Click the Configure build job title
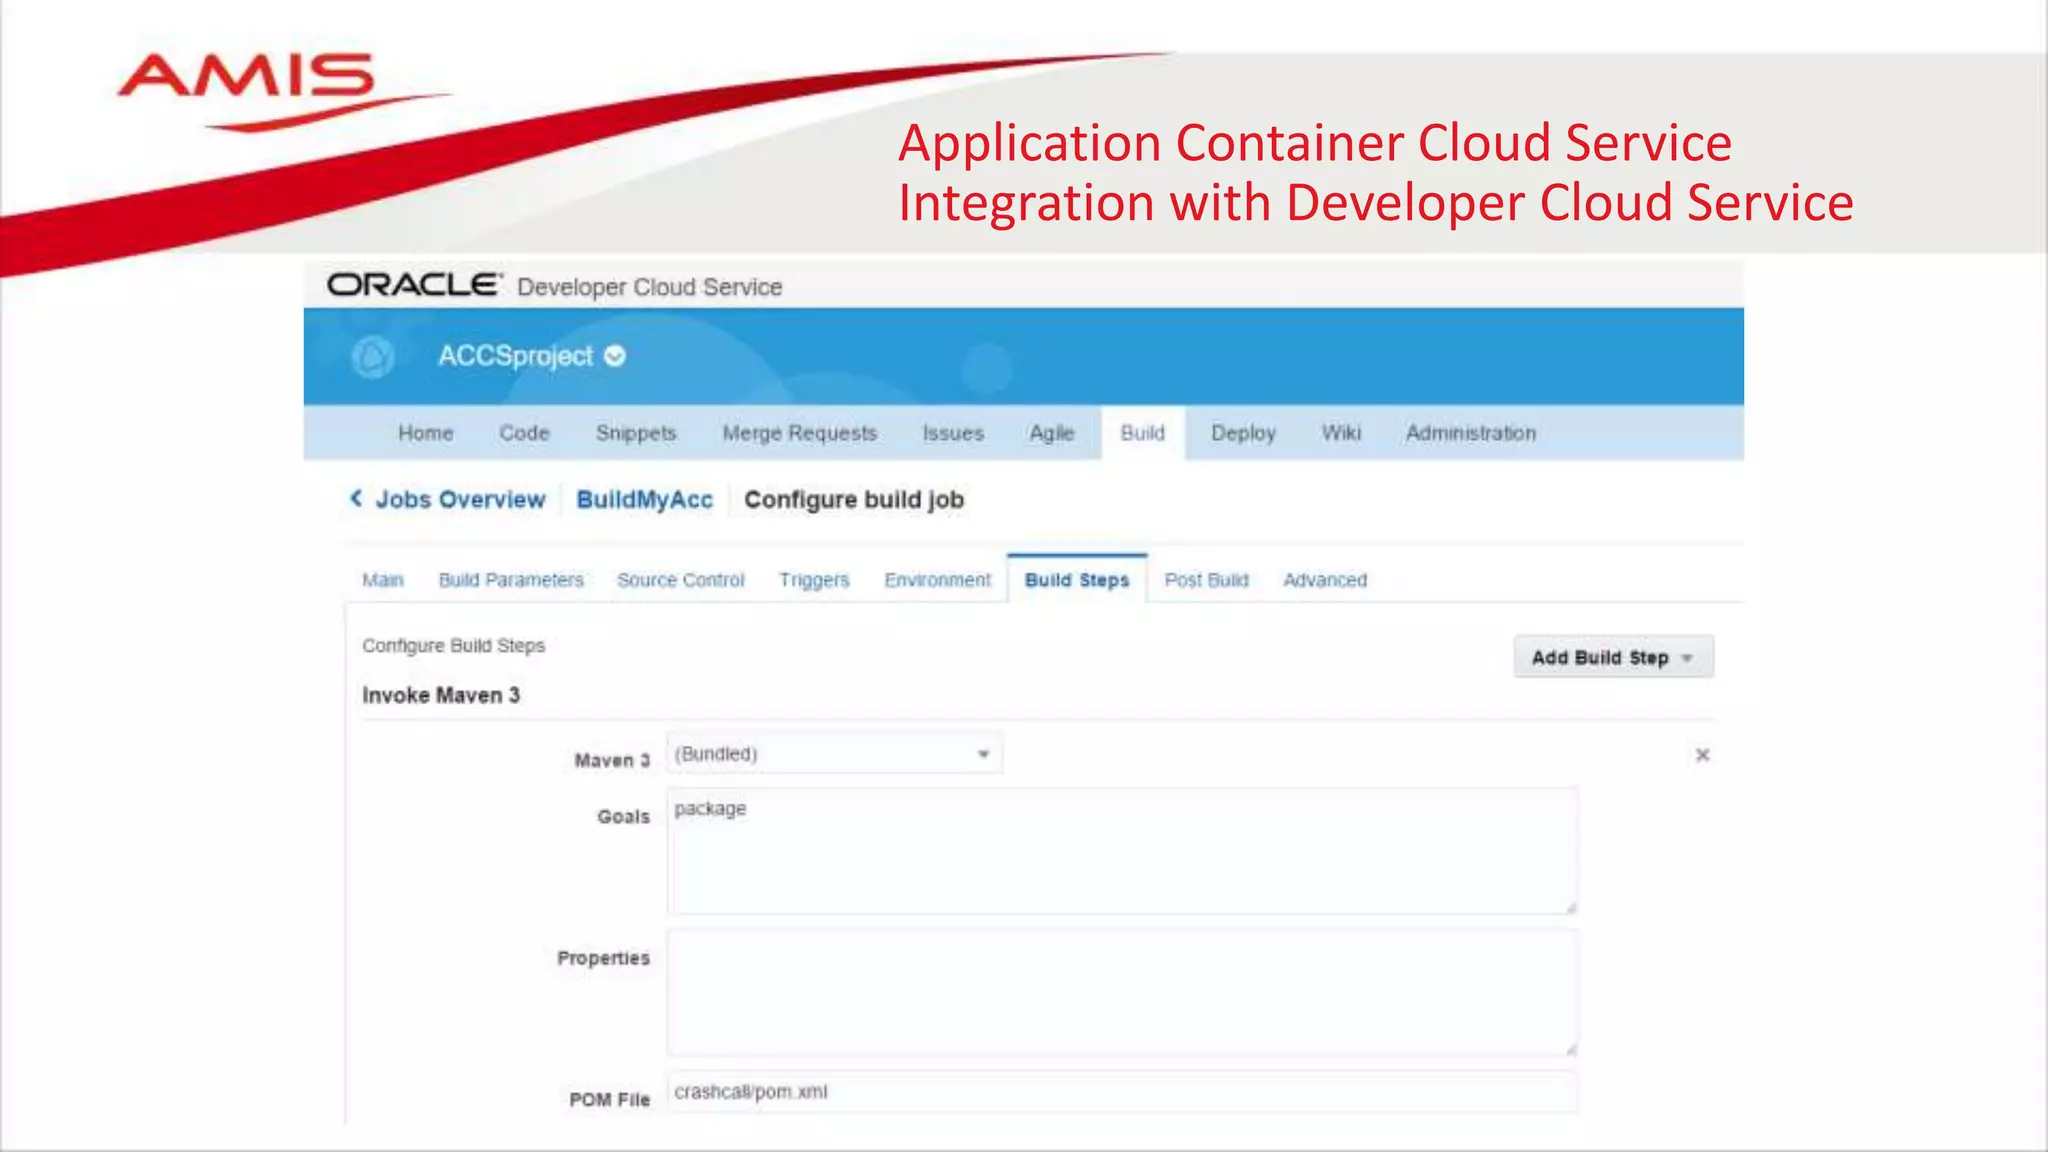The height and width of the screenshot is (1152, 2048). 854,499
